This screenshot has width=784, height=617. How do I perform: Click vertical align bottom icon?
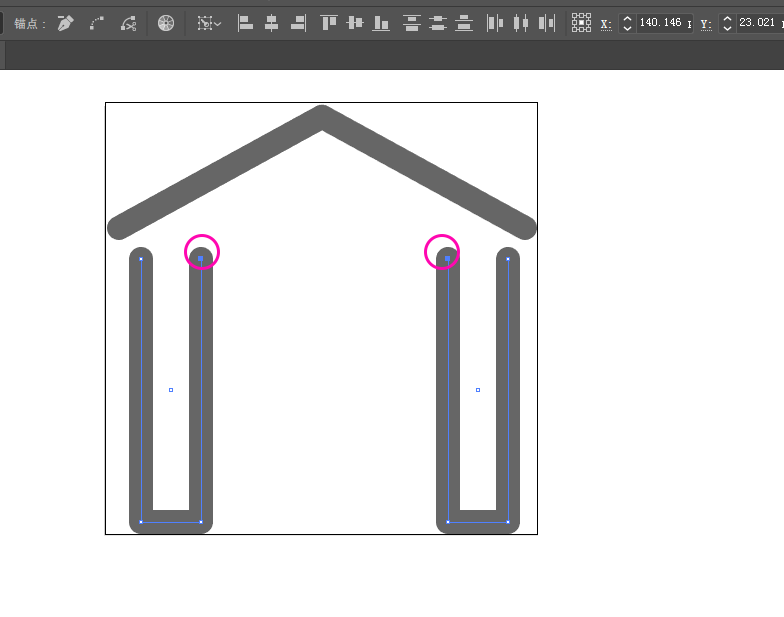pos(382,23)
